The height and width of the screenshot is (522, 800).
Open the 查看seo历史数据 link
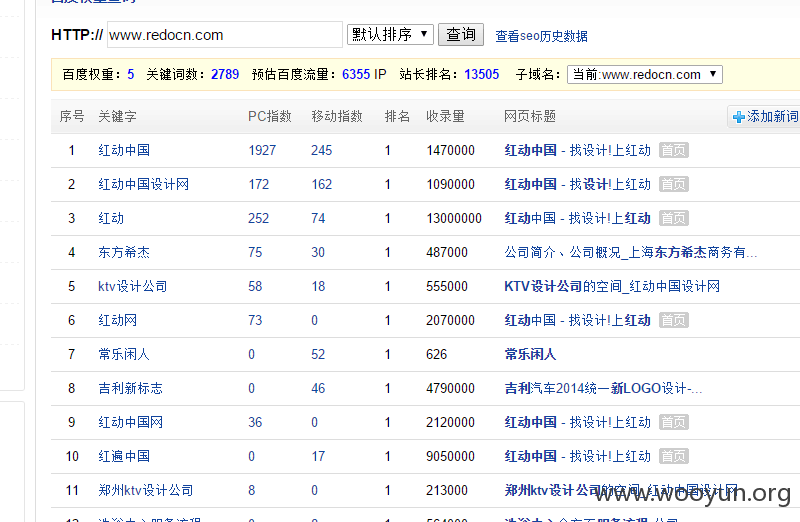[541, 36]
